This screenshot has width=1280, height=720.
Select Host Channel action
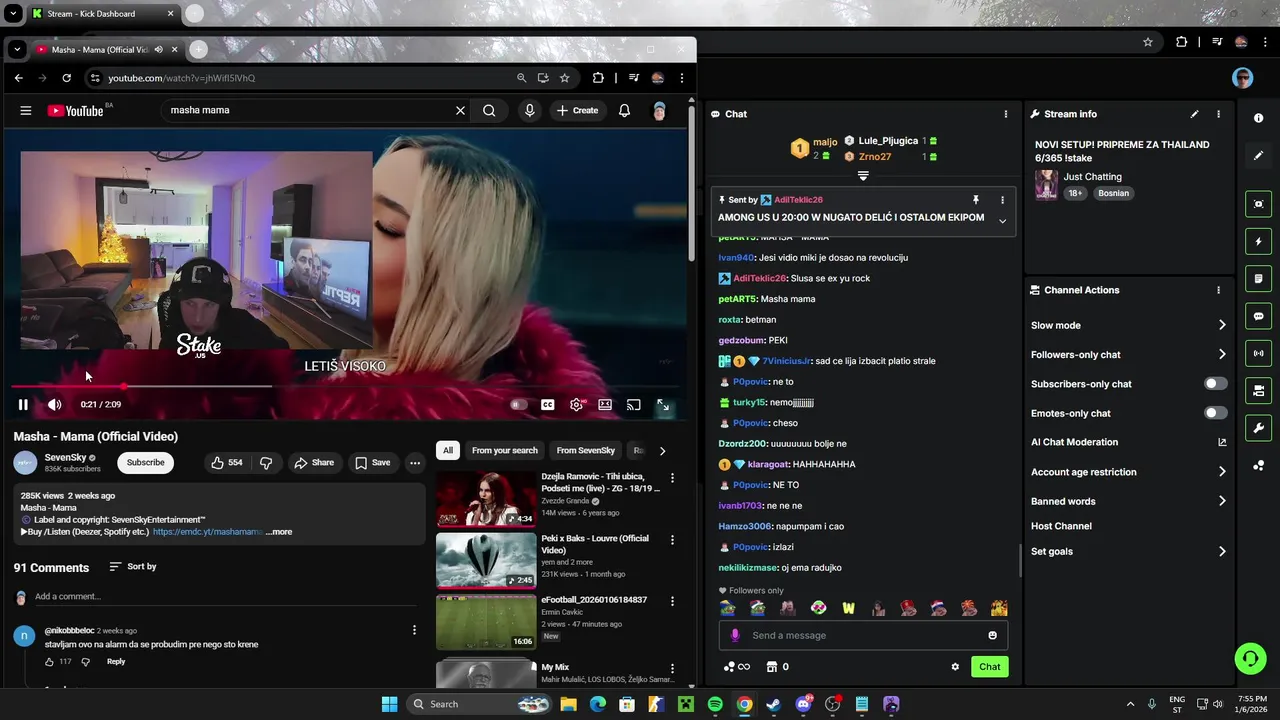(1061, 527)
